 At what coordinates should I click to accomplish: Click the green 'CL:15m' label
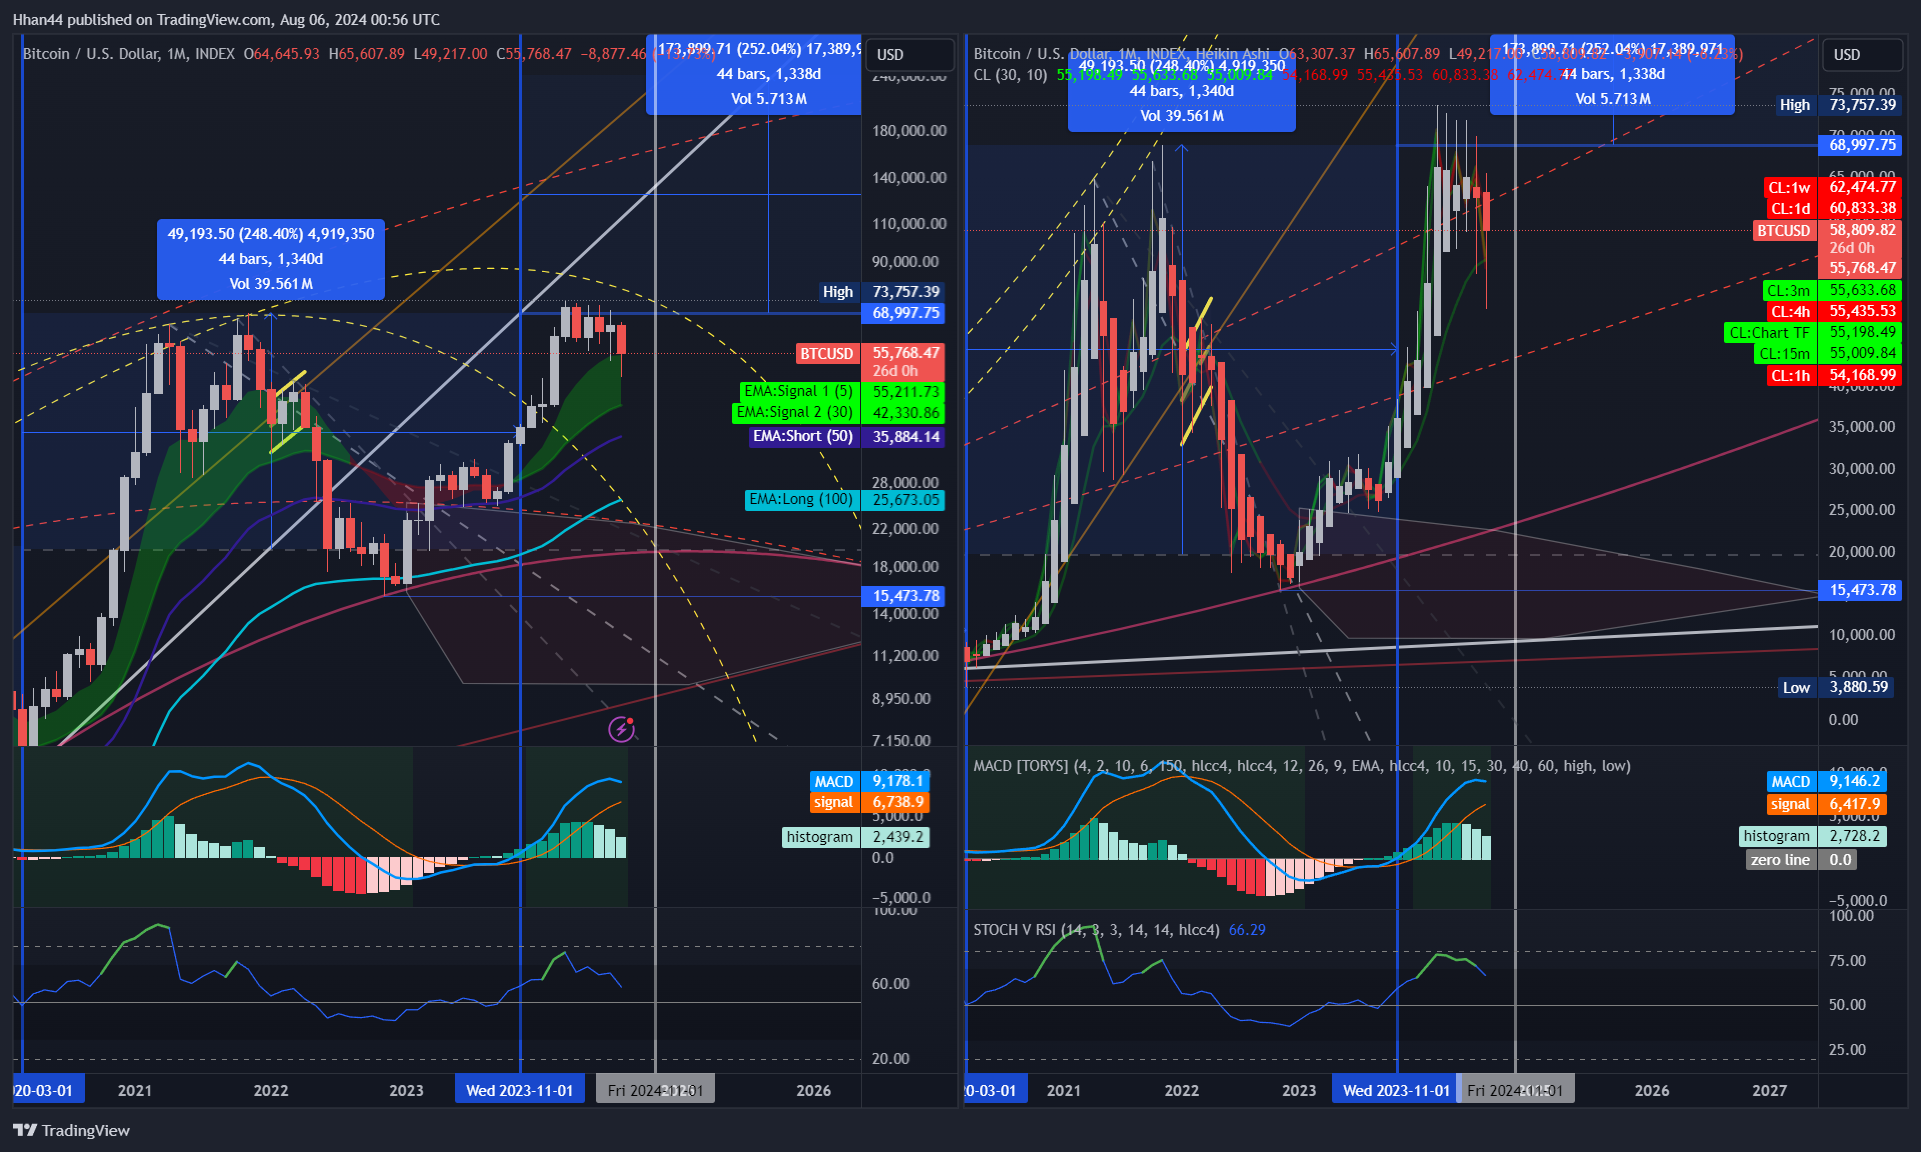tap(1785, 353)
